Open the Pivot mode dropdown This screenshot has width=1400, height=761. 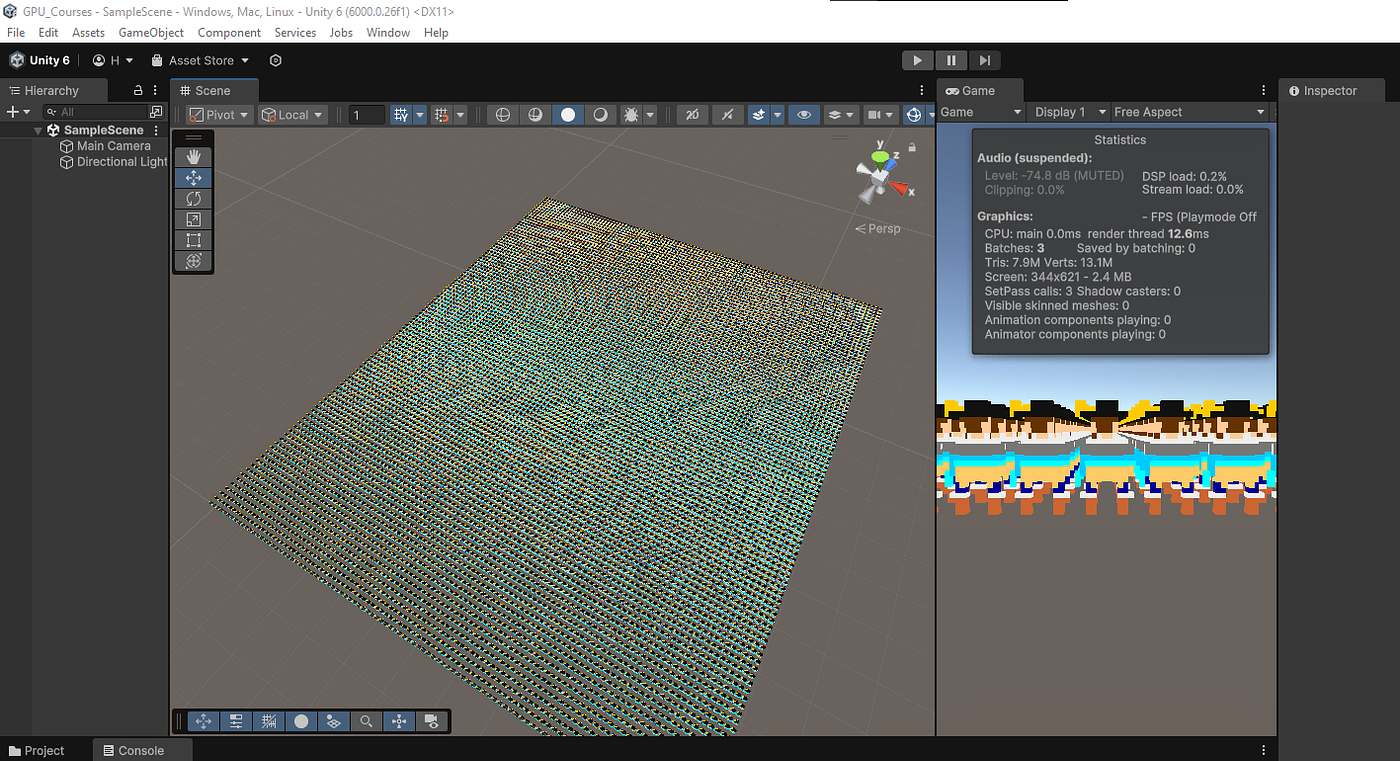[x=219, y=115]
